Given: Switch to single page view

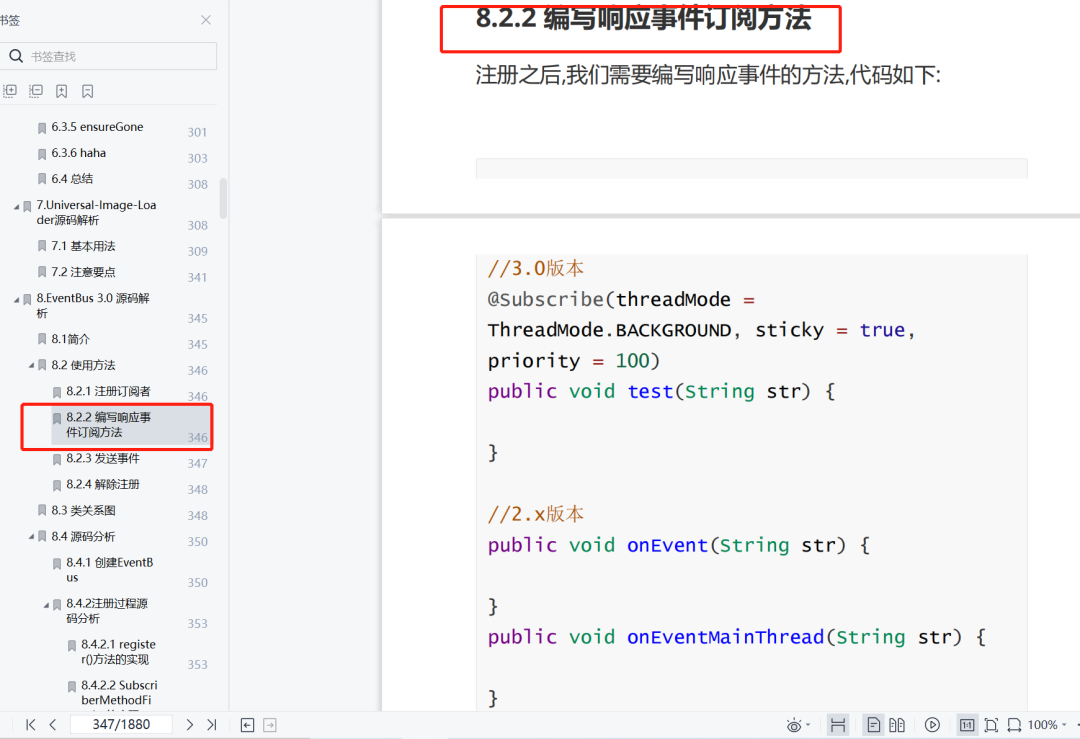Looking at the screenshot, I should click(873, 725).
